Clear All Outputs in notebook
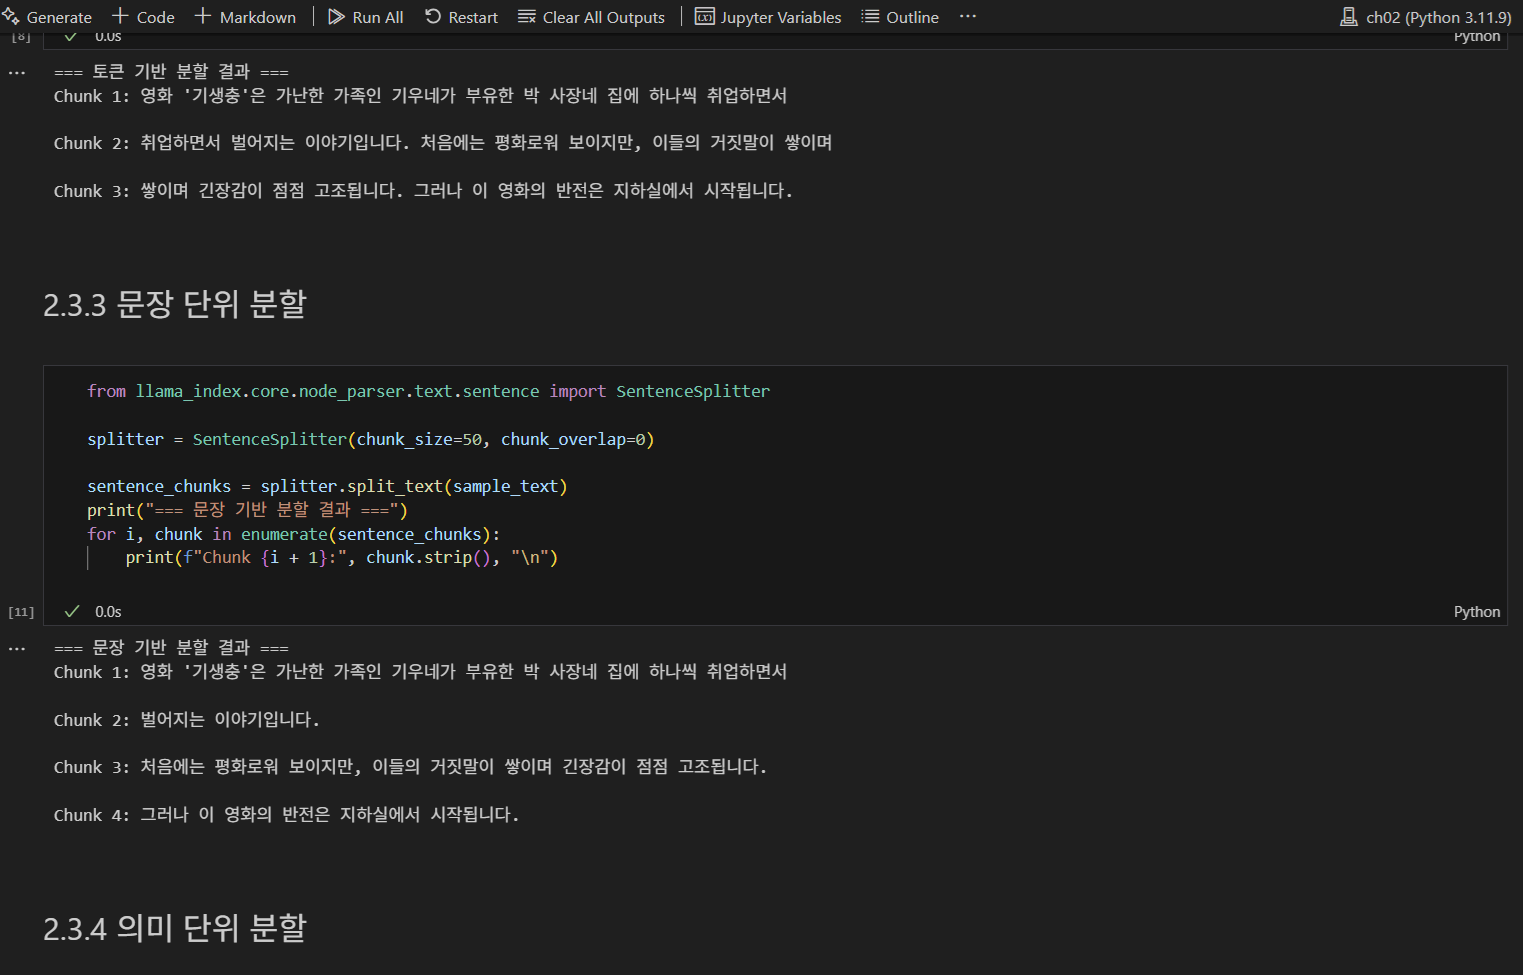Viewport: 1523px width, 975px height. click(591, 17)
